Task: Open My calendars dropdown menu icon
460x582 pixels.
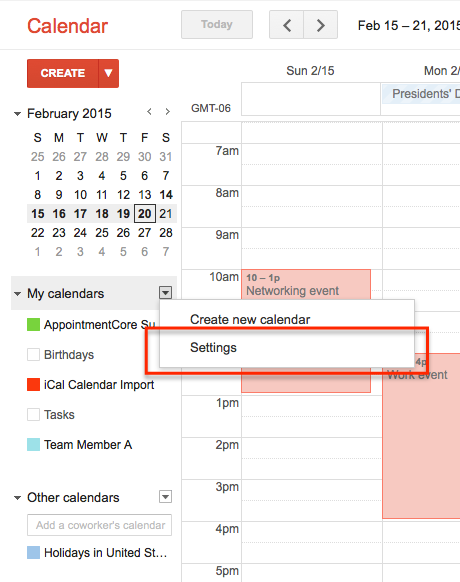Action: coord(166,292)
